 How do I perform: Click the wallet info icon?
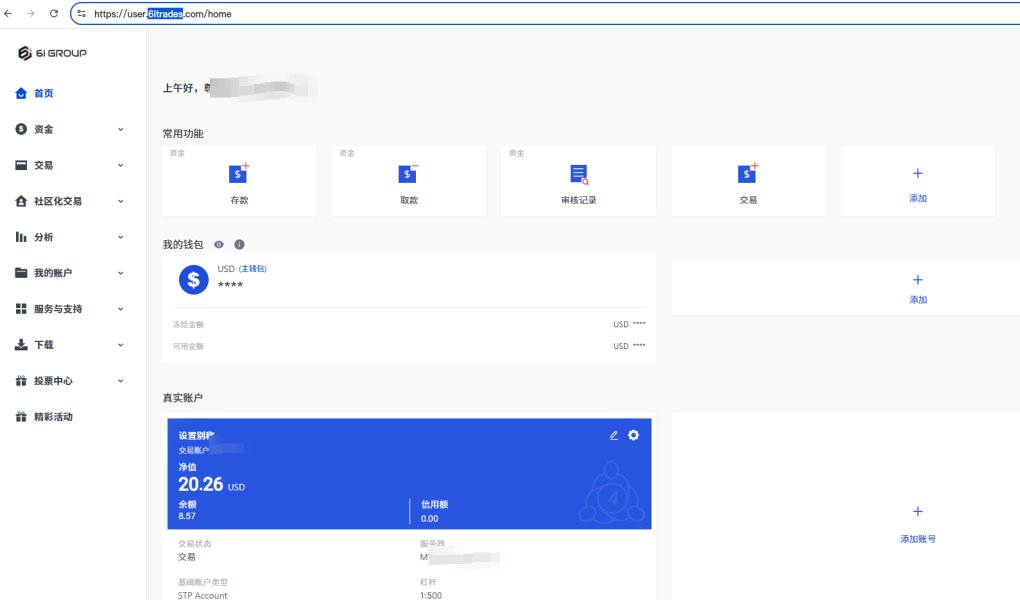pyautogui.click(x=239, y=245)
